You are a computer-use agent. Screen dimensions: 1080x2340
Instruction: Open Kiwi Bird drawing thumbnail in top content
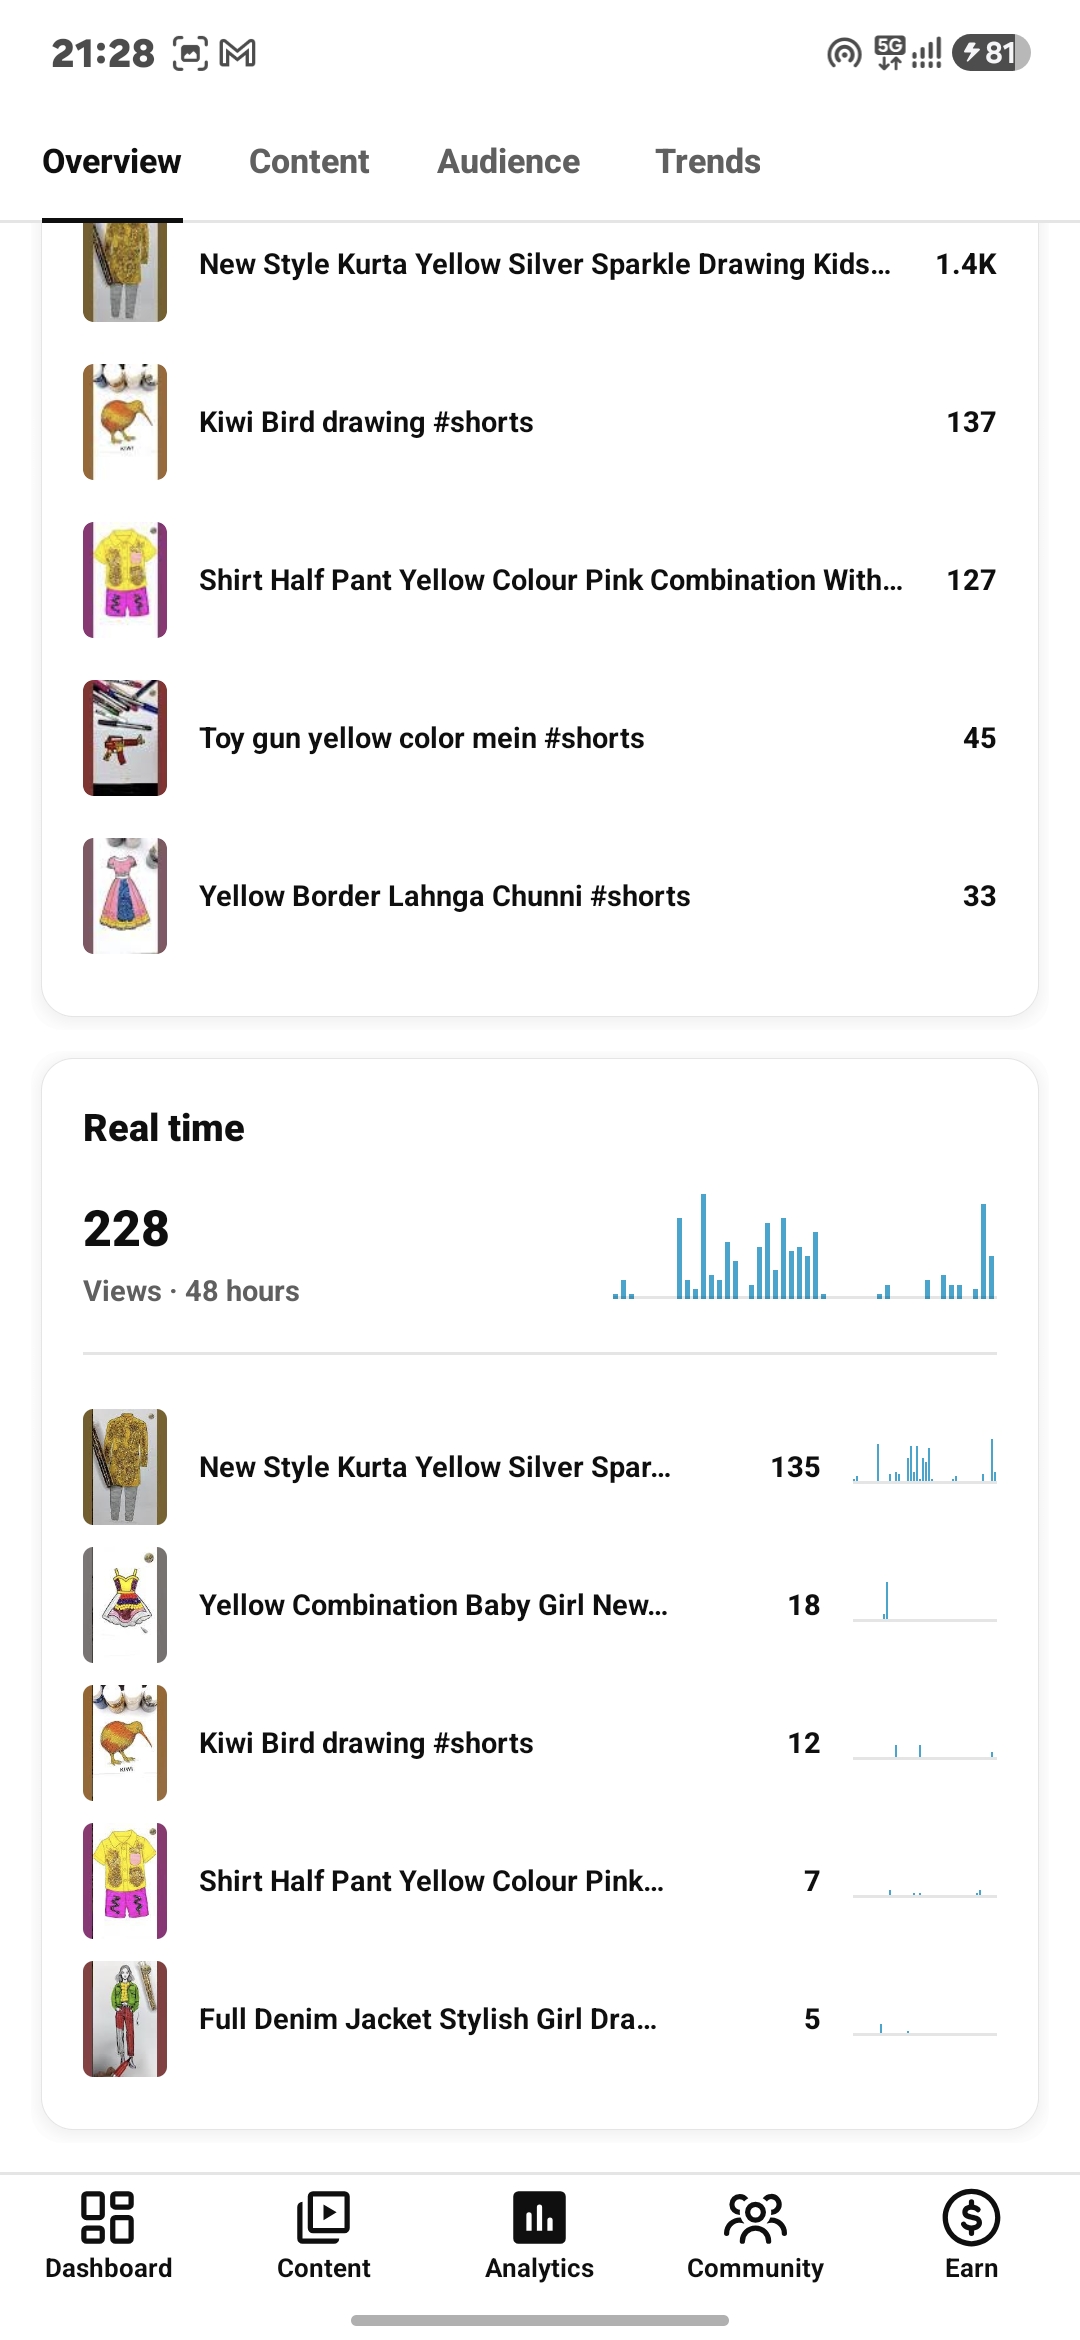tap(125, 422)
